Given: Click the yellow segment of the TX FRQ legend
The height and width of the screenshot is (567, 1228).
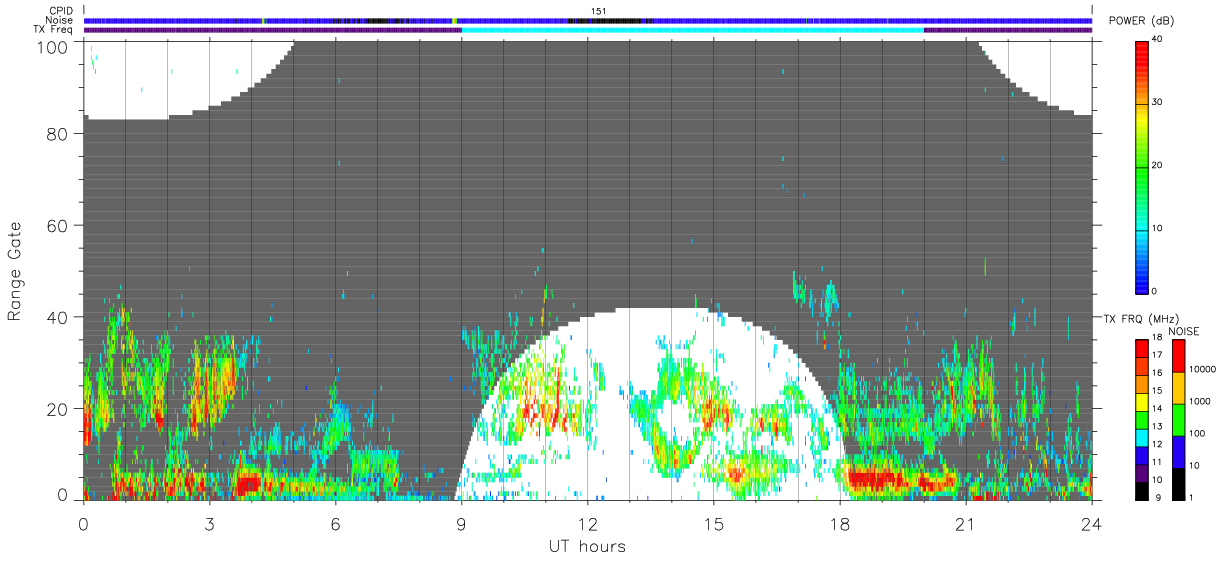Looking at the screenshot, I should pyautogui.click(x=1141, y=400).
